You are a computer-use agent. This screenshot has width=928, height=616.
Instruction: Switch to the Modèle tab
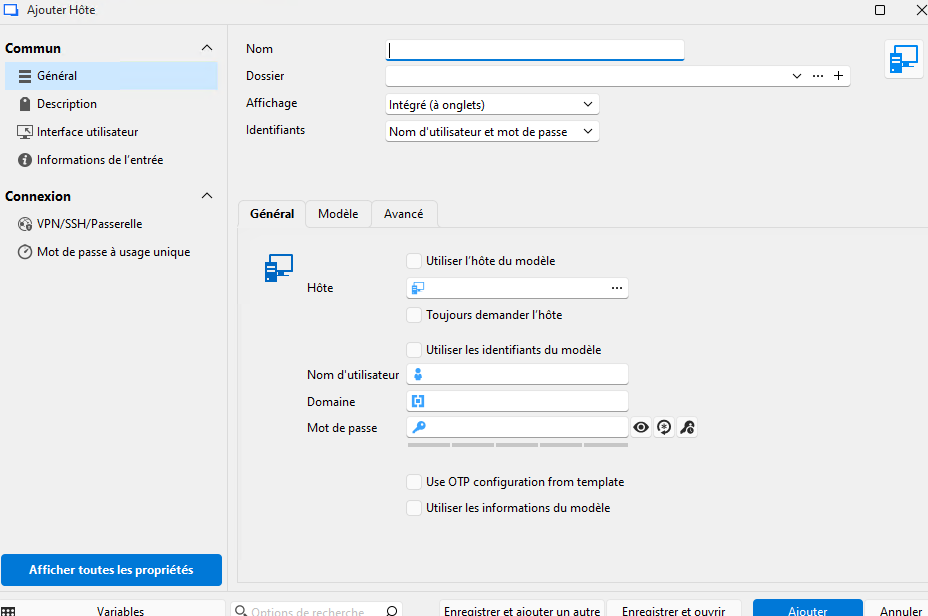coord(338,214)
